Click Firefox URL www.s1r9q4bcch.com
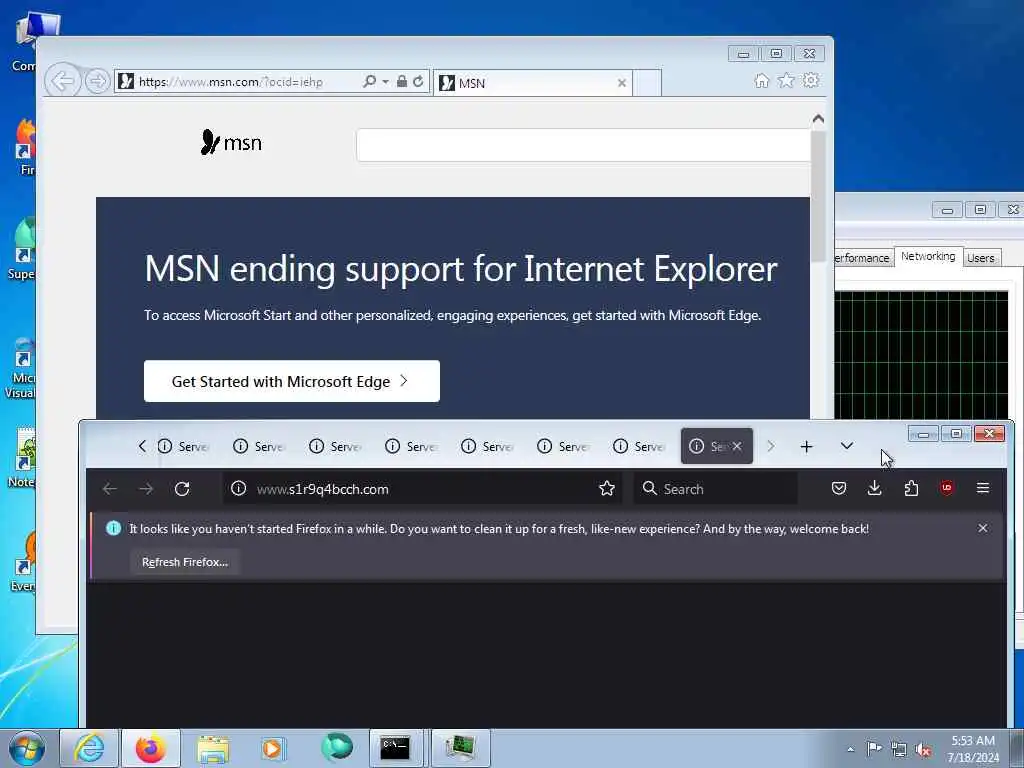Screen dimensions: 1024x768 323,489
